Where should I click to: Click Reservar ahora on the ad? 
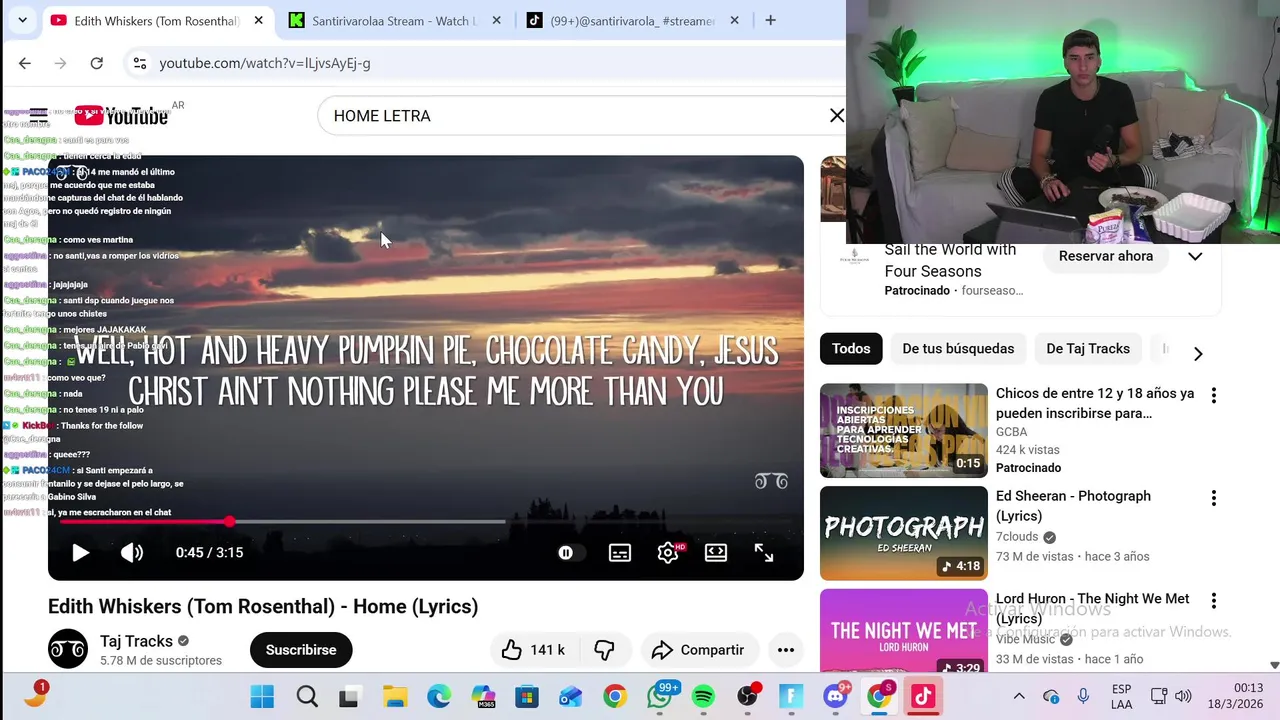pyautogui.click(x=1106, y=256)
